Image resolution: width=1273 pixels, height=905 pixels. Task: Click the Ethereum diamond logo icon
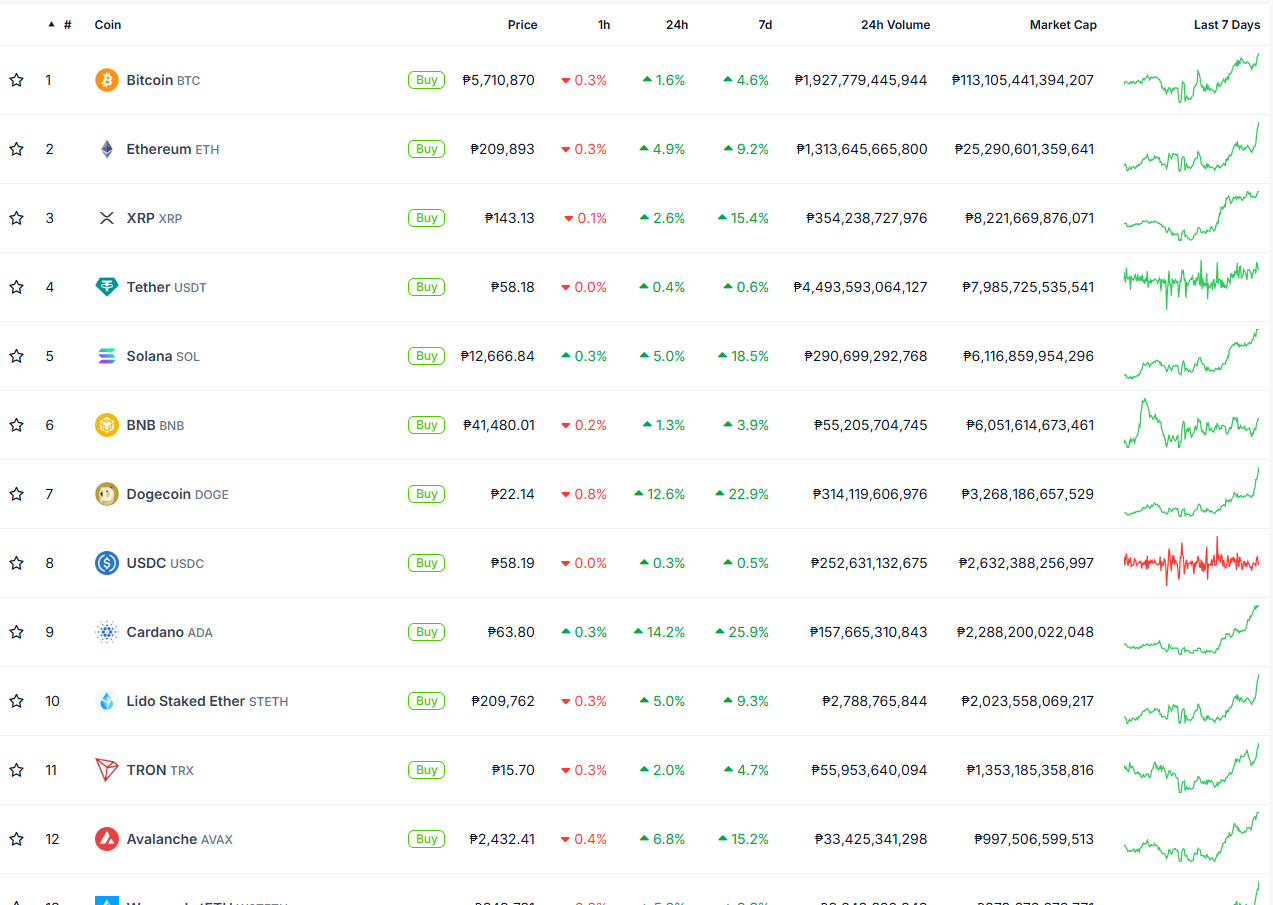[107, 149]
